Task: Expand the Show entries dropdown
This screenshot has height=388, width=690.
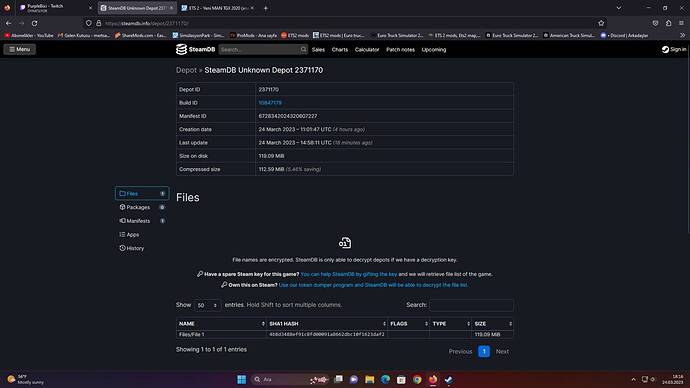Action: [x=207, y=305]
